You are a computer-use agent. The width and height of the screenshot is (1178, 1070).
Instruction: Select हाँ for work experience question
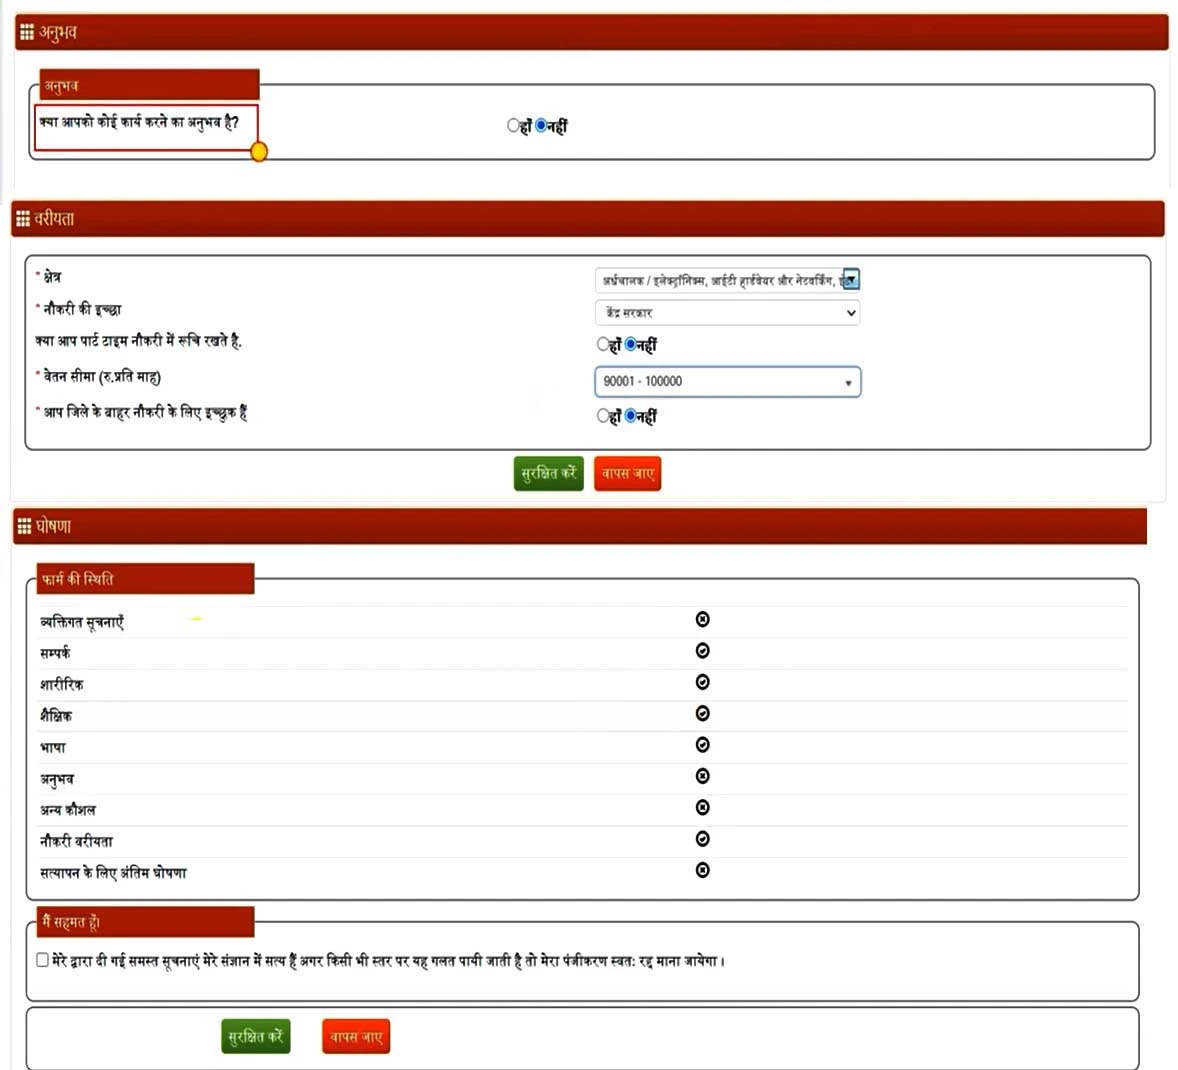513,126
